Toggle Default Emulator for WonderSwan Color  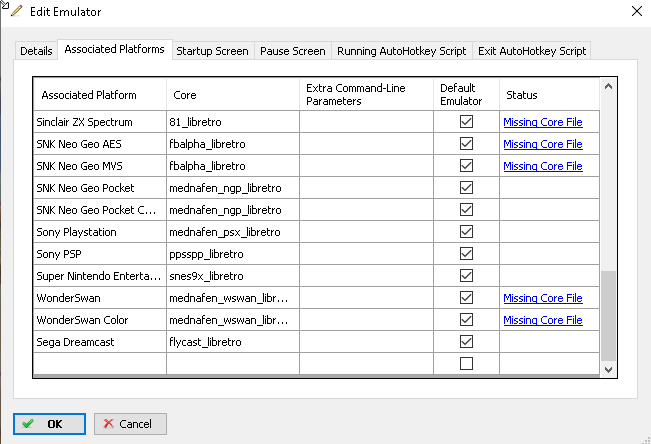[466, 320]
